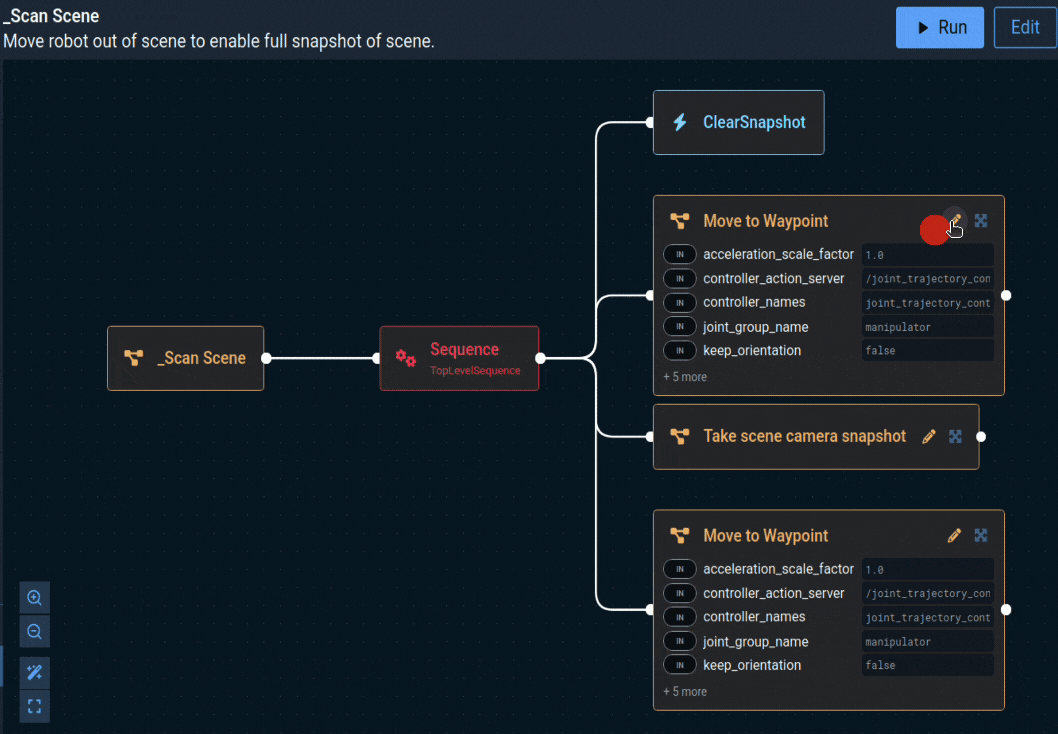
Task: Click the Run button
Action: (939, 28)
